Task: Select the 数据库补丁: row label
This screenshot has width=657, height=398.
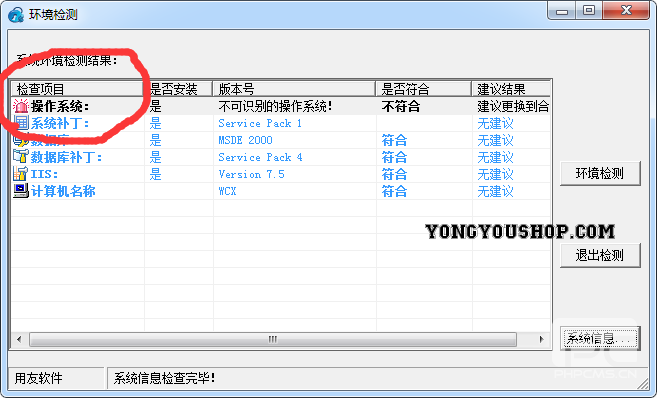Action: pos(66,157)
